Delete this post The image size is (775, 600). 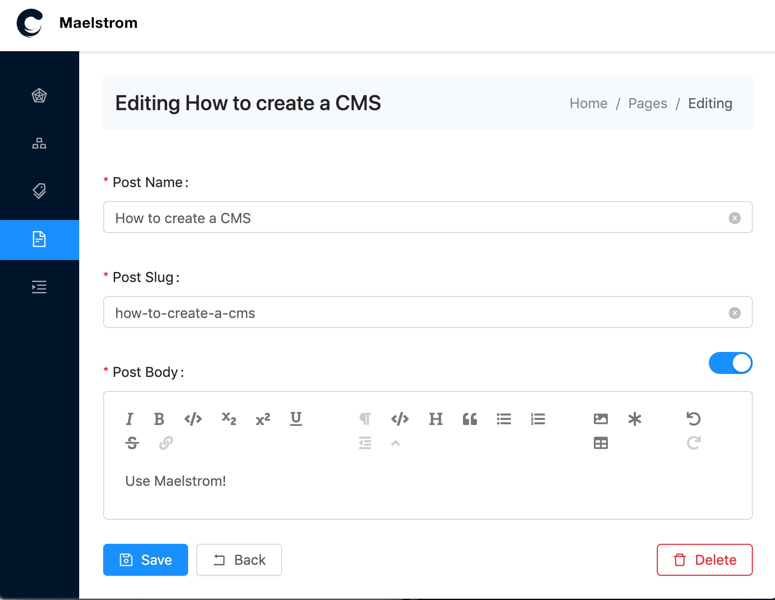pyautogui.click(x=704, y=560)
